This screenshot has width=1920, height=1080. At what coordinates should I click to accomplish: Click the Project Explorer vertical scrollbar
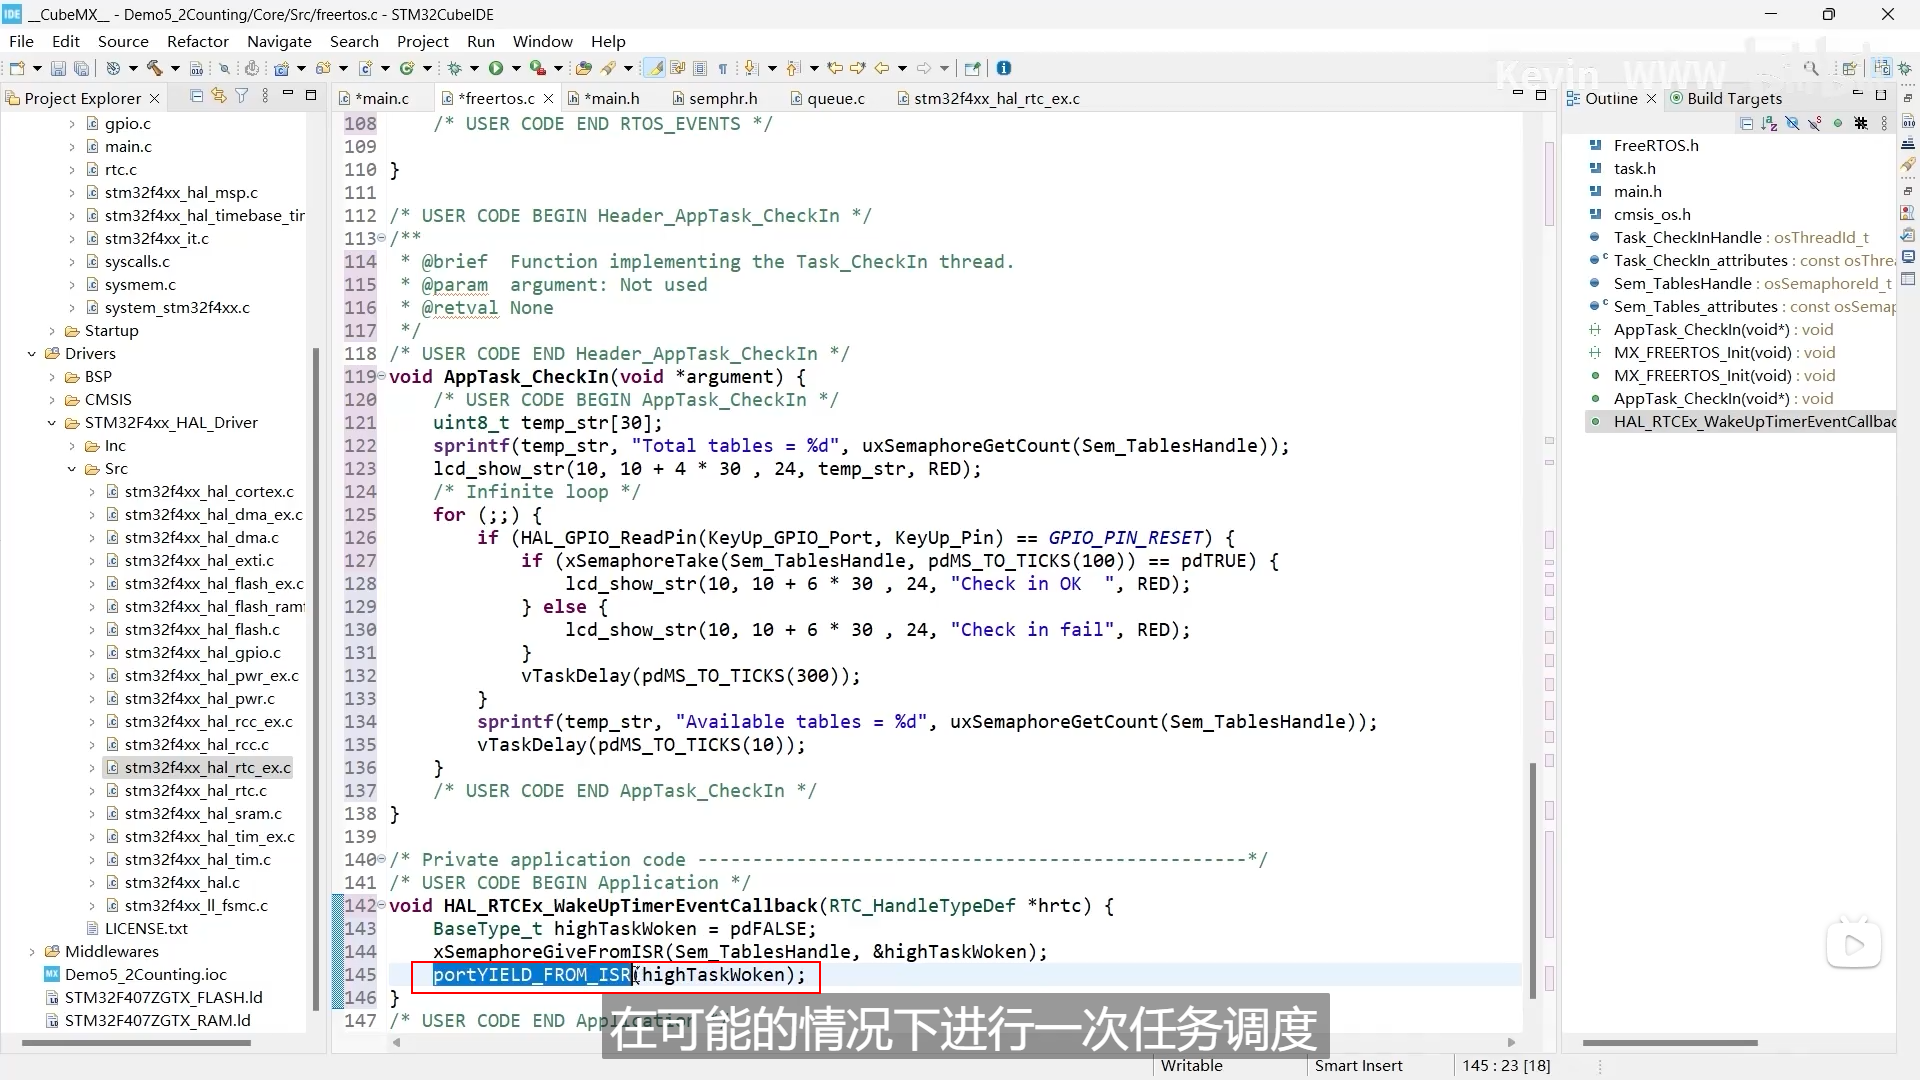(x=316, y=680)
